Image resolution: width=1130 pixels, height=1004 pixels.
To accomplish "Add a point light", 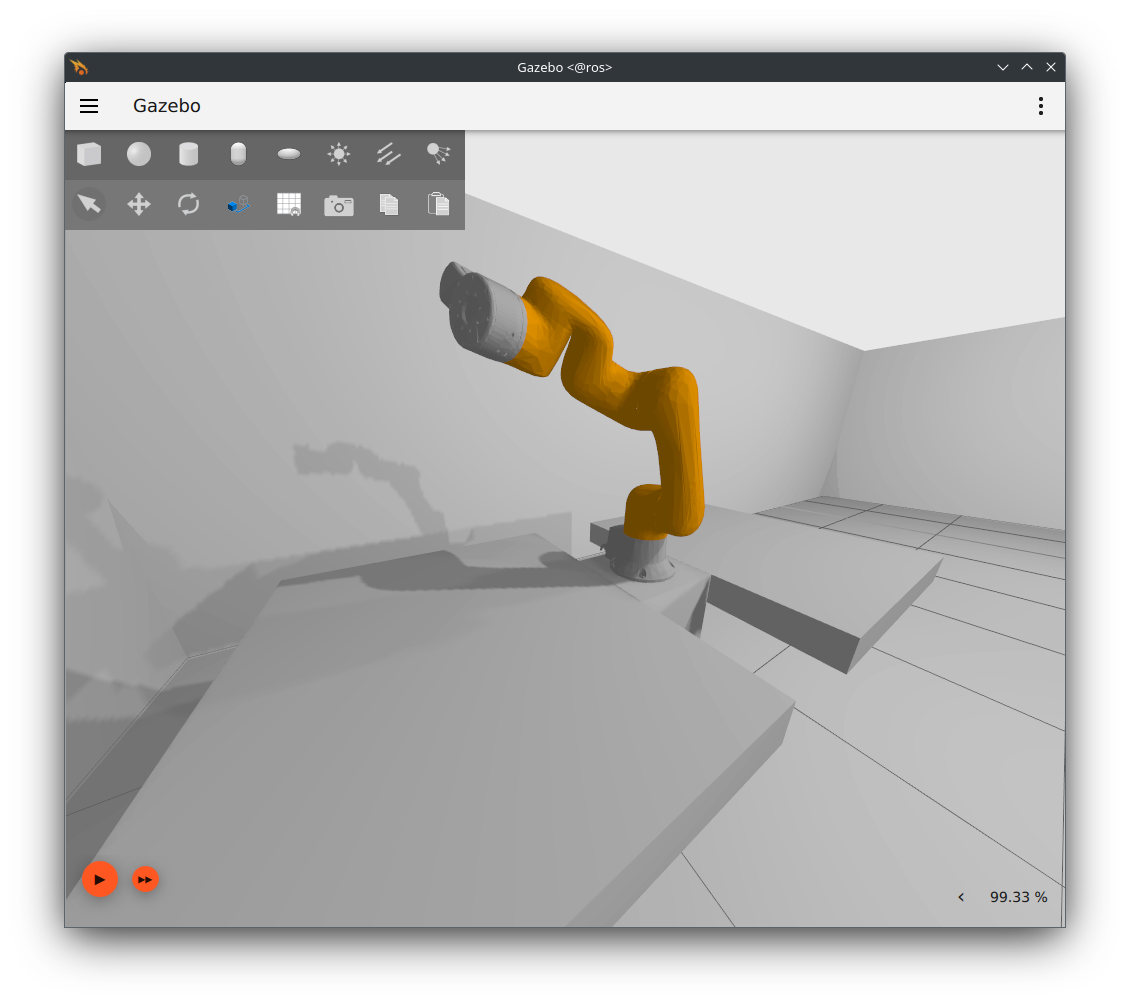I will point(339,154).
